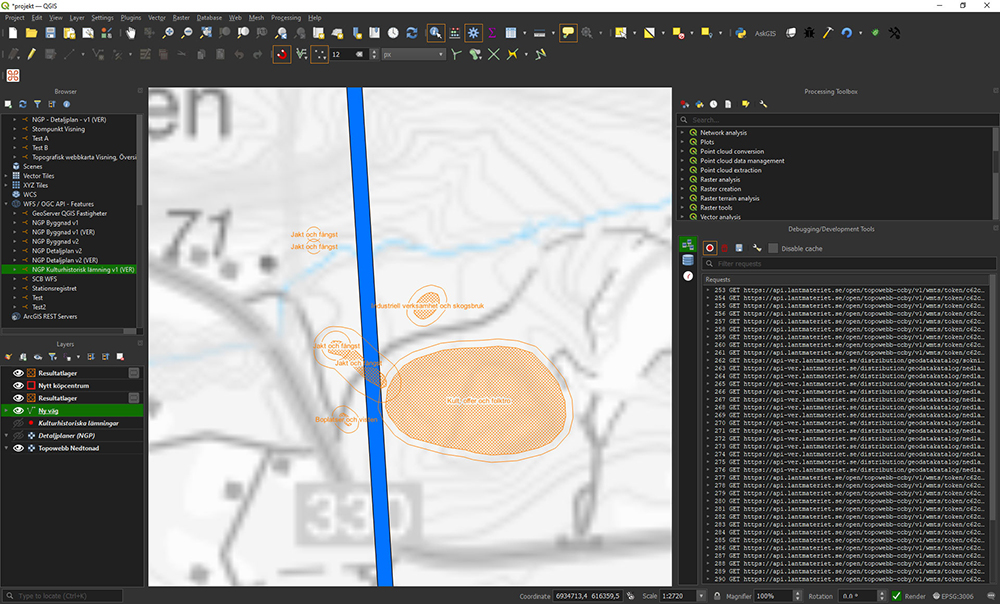Toggle snapping with the red magnet icon
Image resolution: width=1000 pixels, height=604 pixels.
(282, 54)
